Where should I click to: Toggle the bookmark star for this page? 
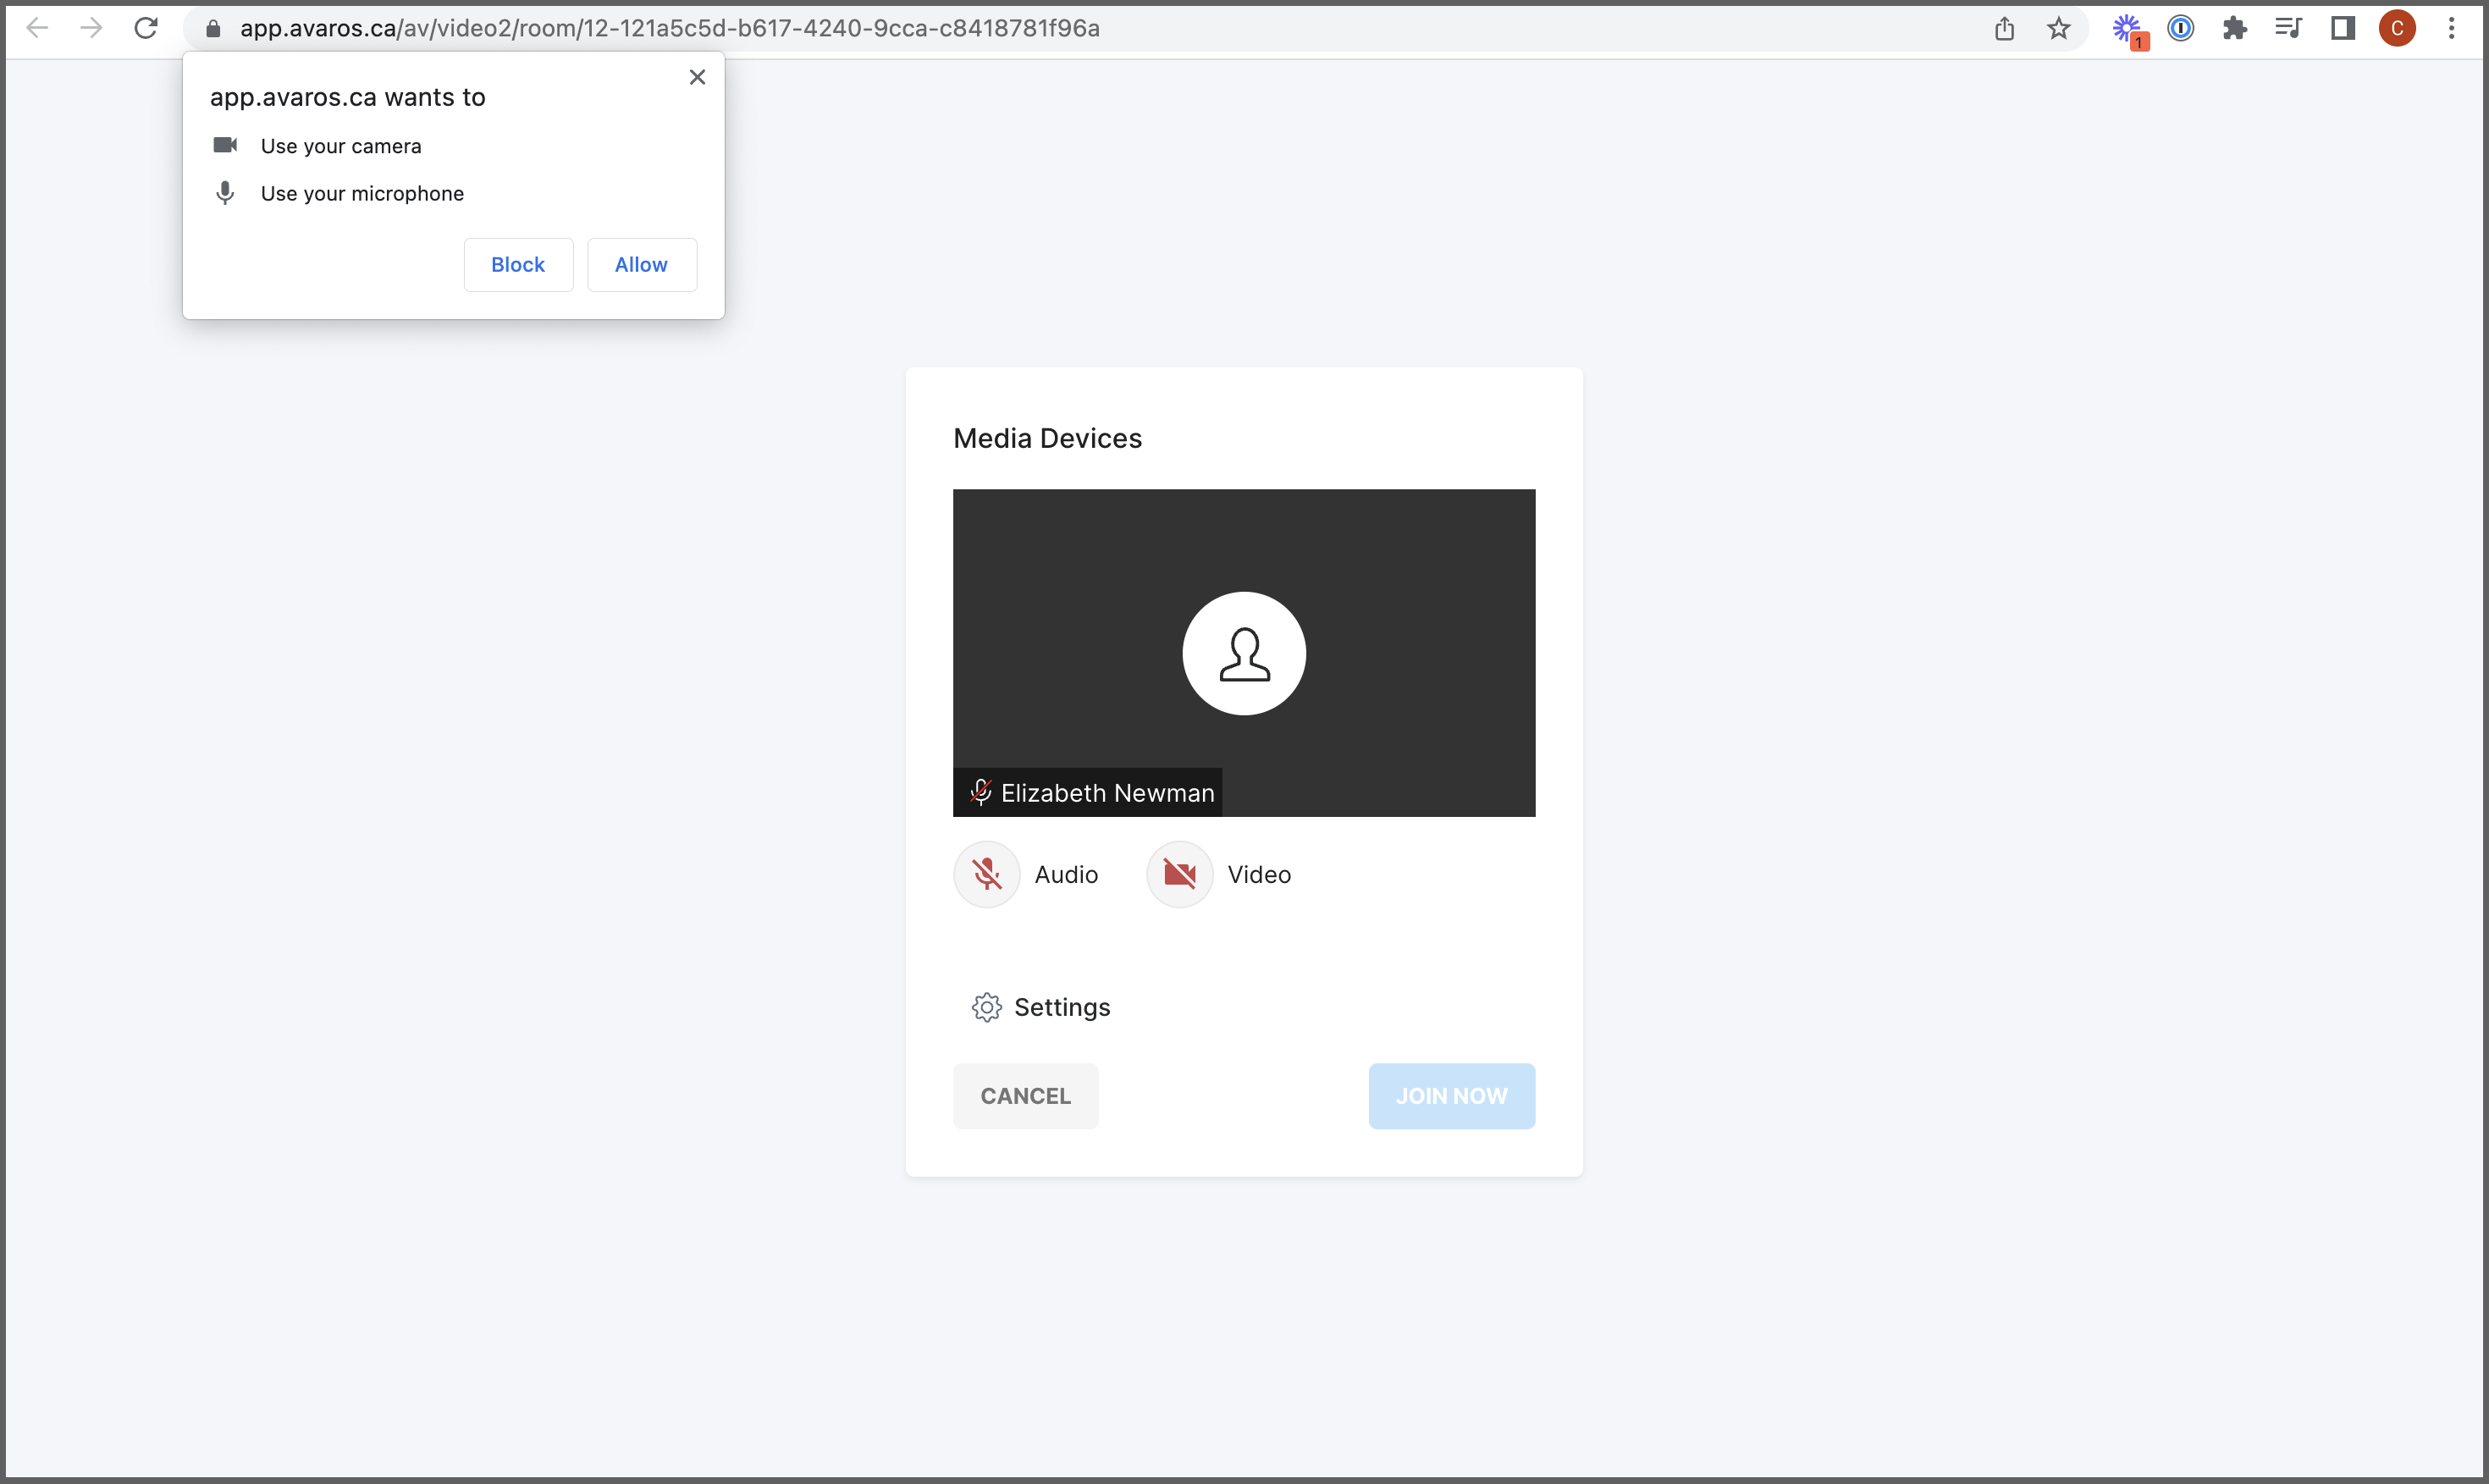pos(2058,28)
